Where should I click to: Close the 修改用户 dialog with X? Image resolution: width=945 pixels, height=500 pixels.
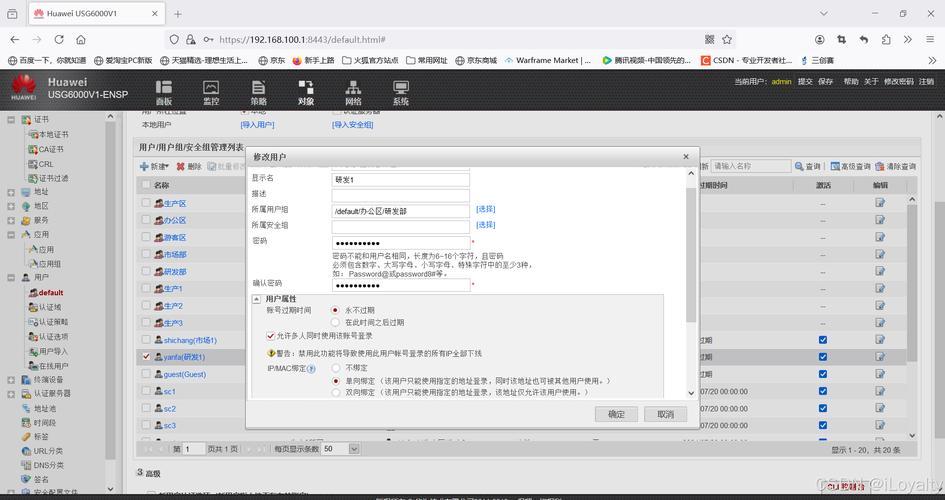(686, 157)
